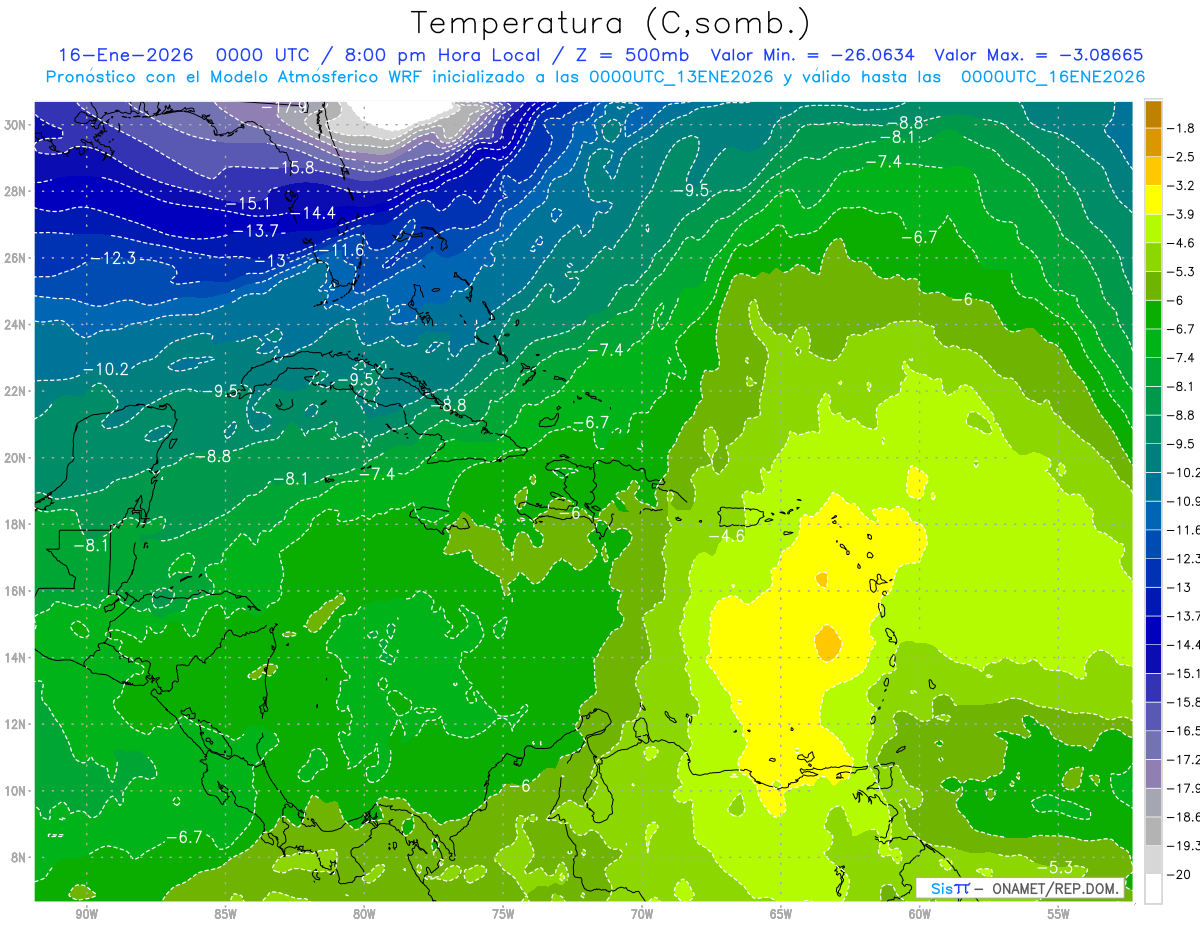
Task: Click 'Valor Min. = -26.0634' in header
Action: click(815, 55)
